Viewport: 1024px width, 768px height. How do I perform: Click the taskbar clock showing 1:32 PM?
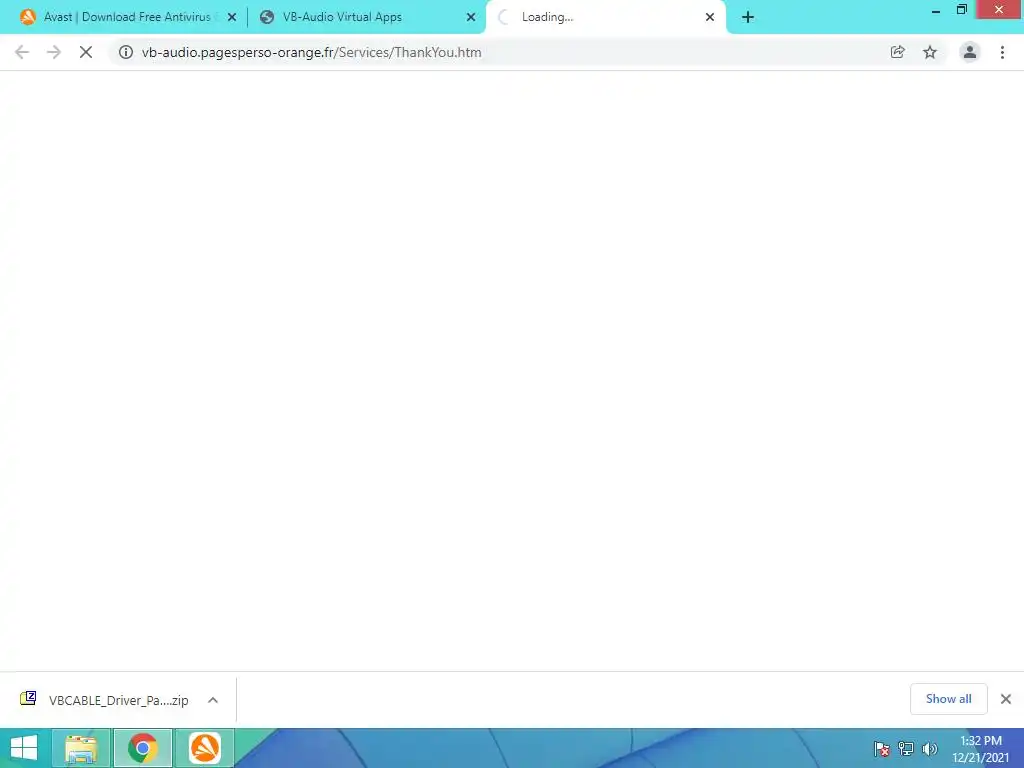(981, 749)
